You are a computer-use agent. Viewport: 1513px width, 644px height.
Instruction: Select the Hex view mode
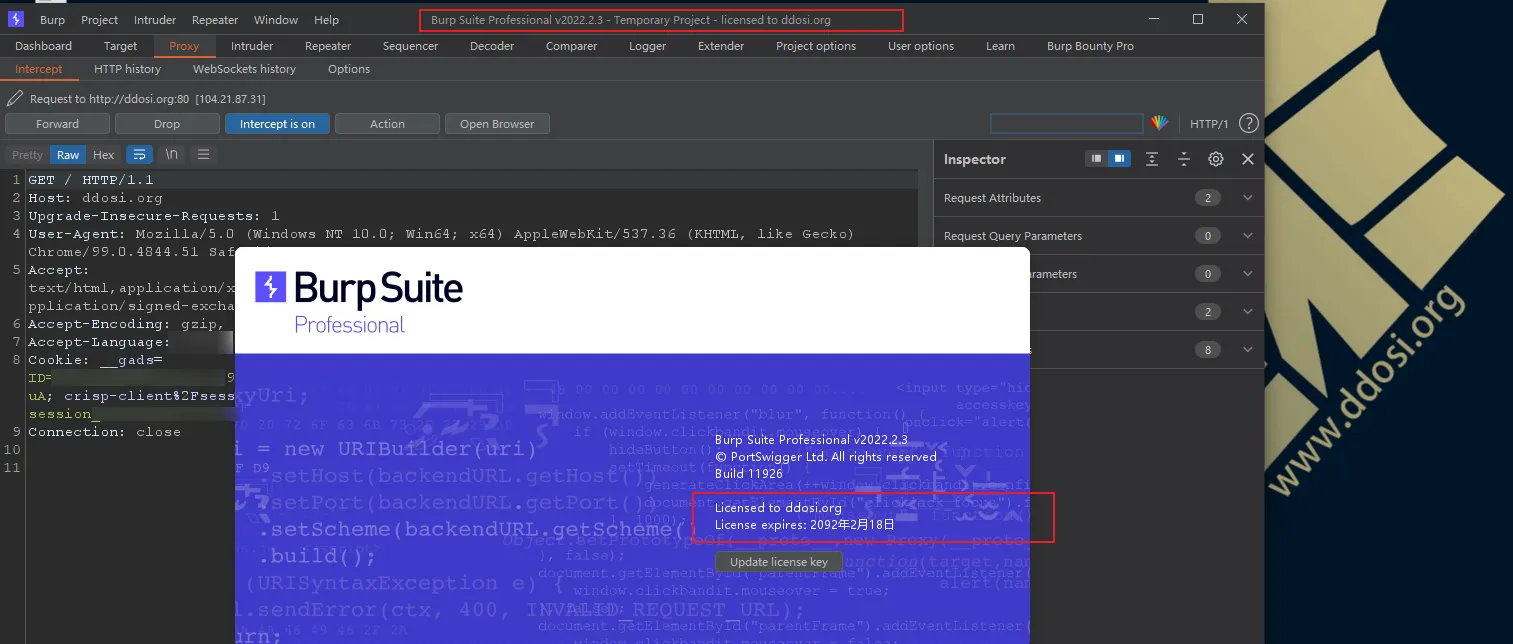point(104,155)
